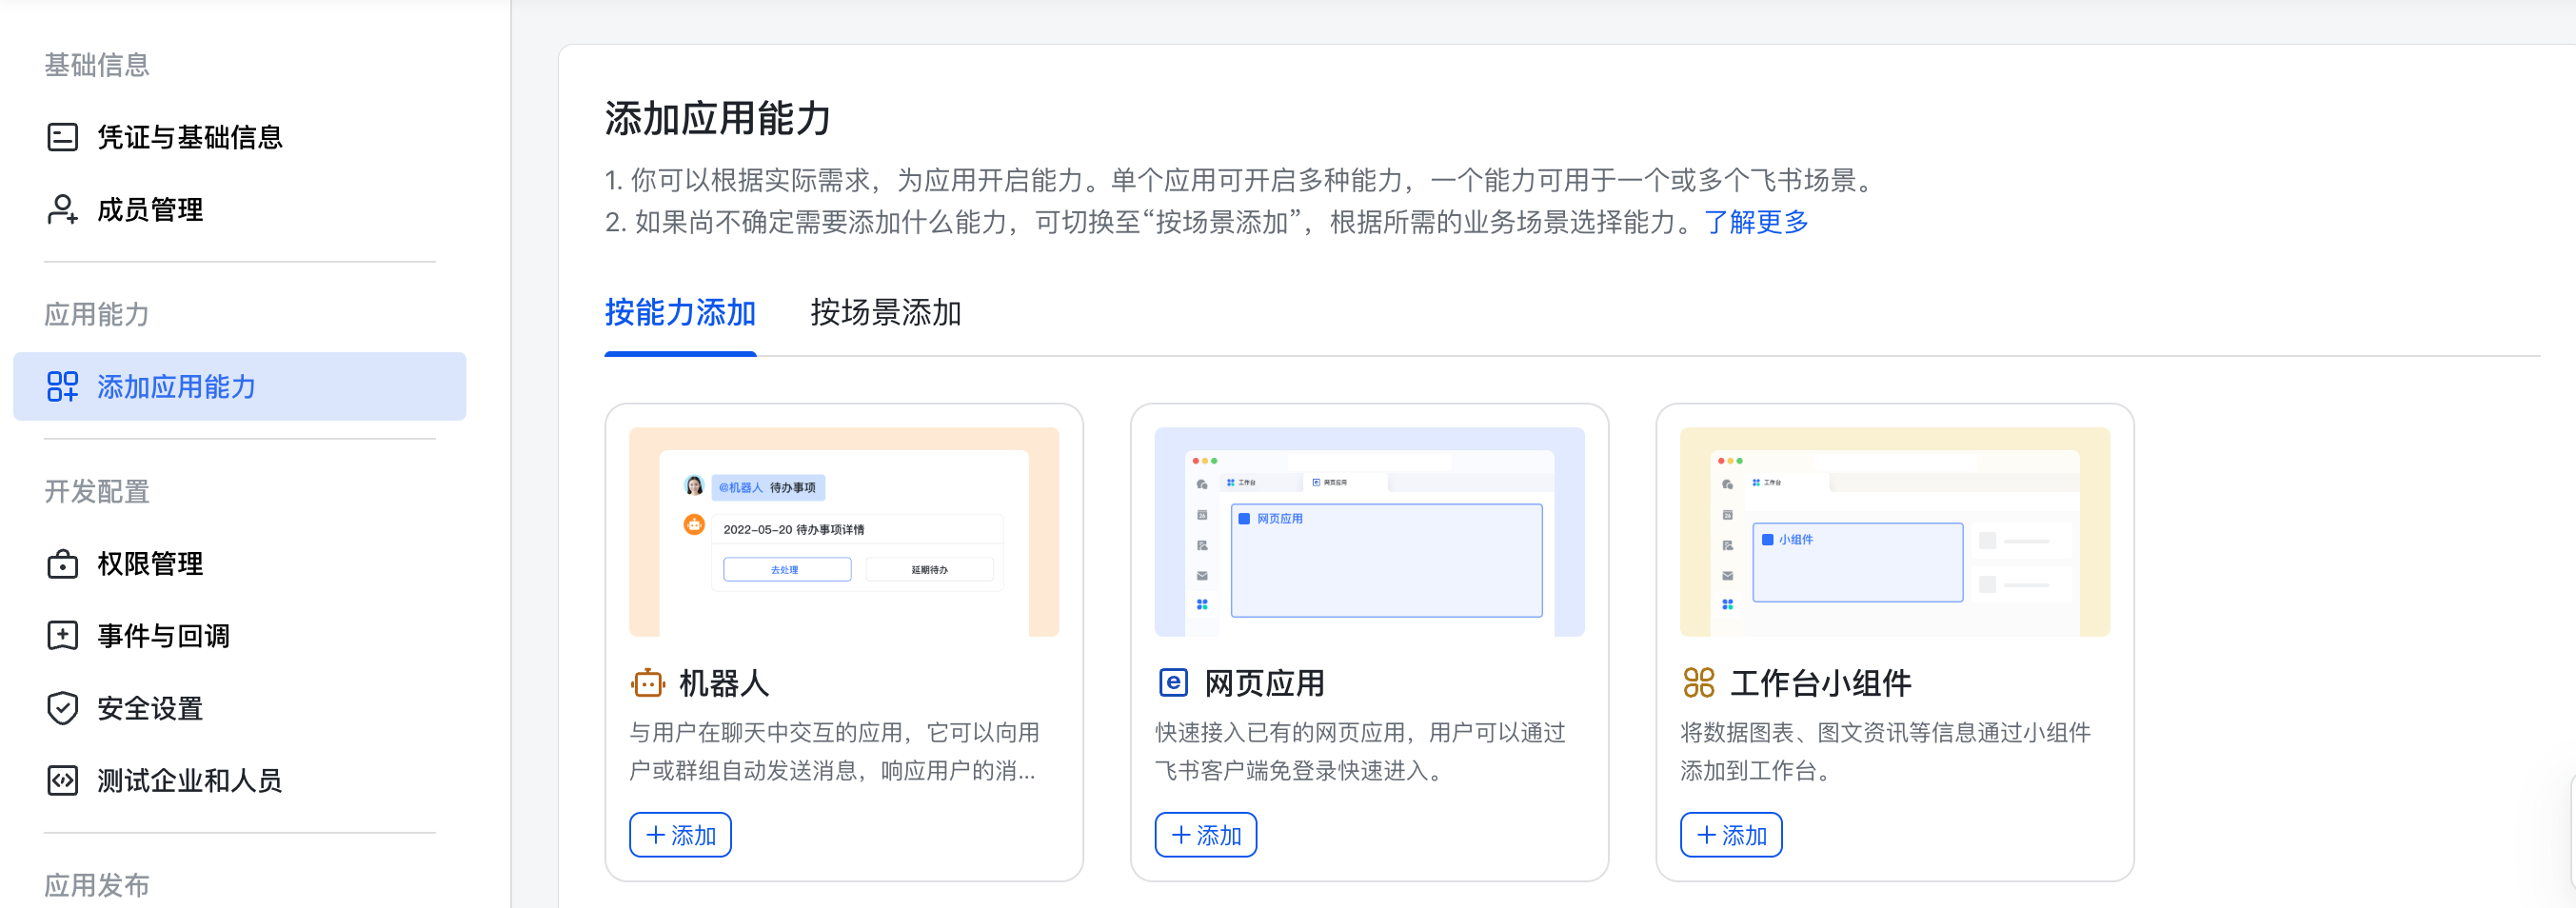Click the 网页应用 preview thumbnail
The image size is (2576, 908).
(x=1369, y=532)
